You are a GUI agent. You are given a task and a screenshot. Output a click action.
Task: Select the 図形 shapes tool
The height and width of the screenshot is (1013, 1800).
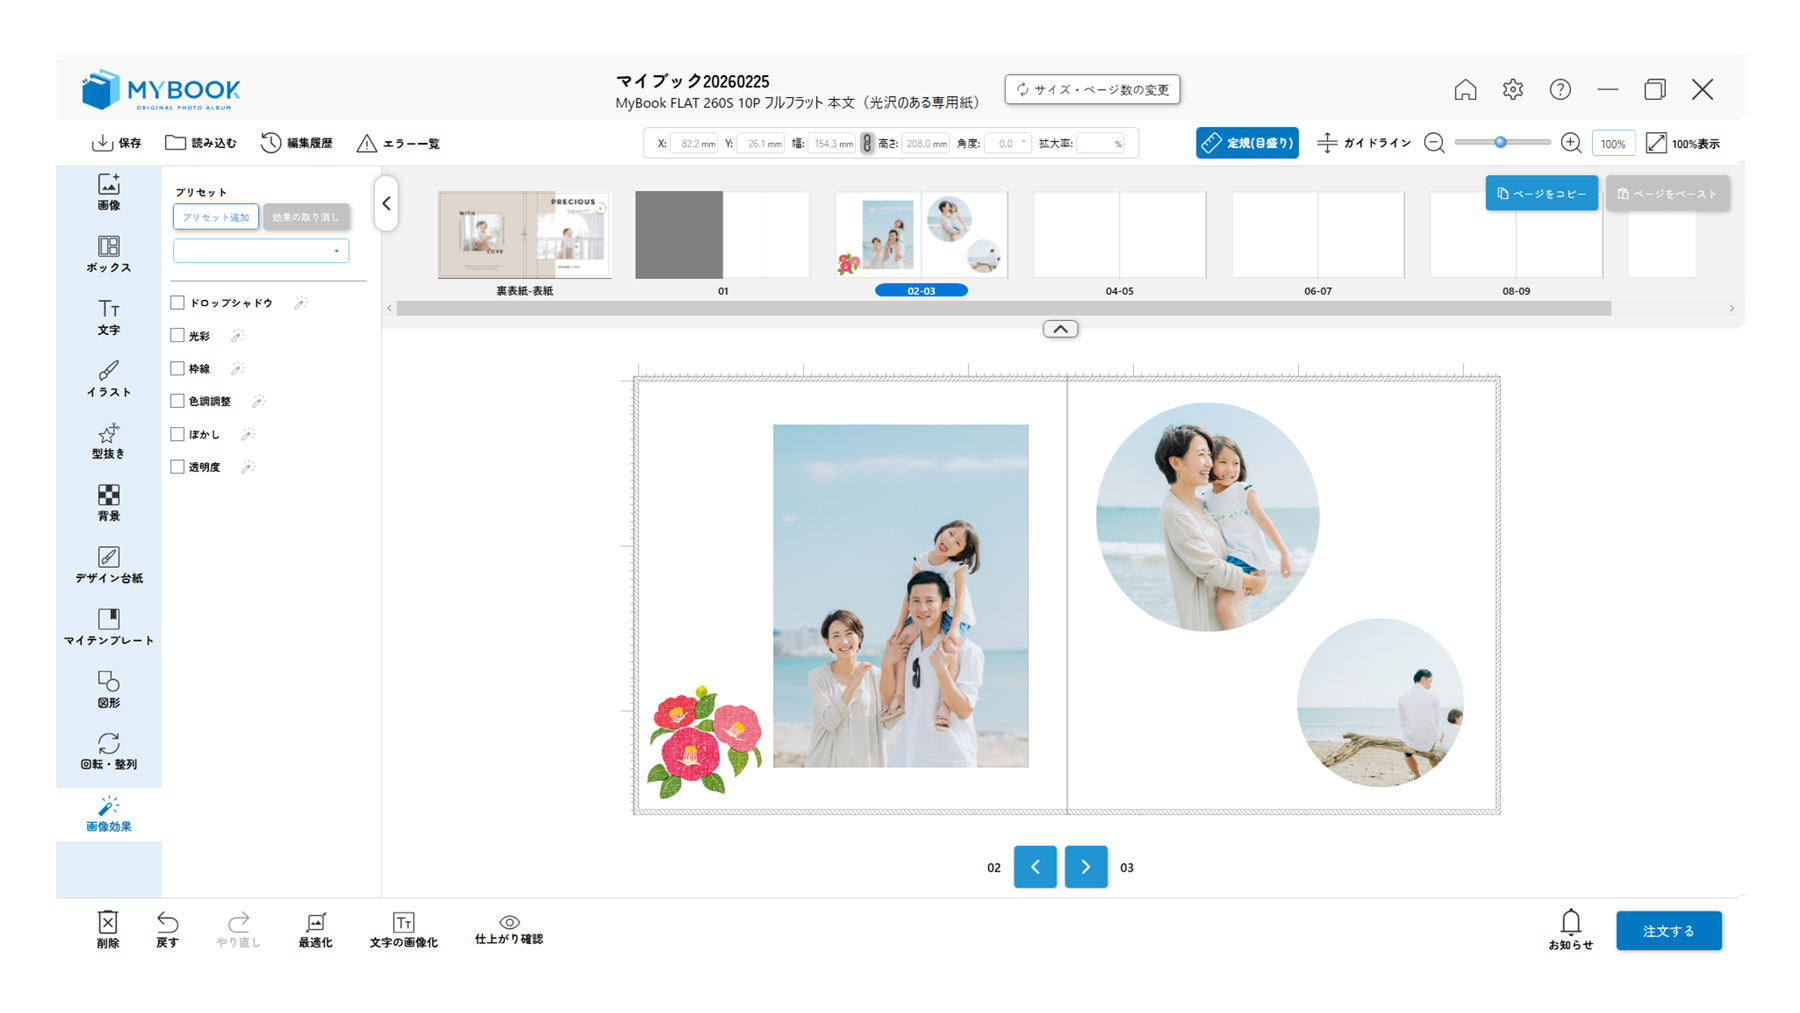coord(108,689)
